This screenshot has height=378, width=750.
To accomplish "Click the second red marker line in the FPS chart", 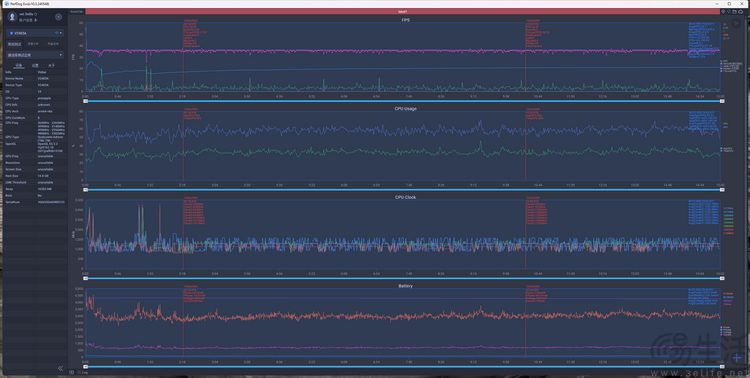I will (x=526, y=57).
